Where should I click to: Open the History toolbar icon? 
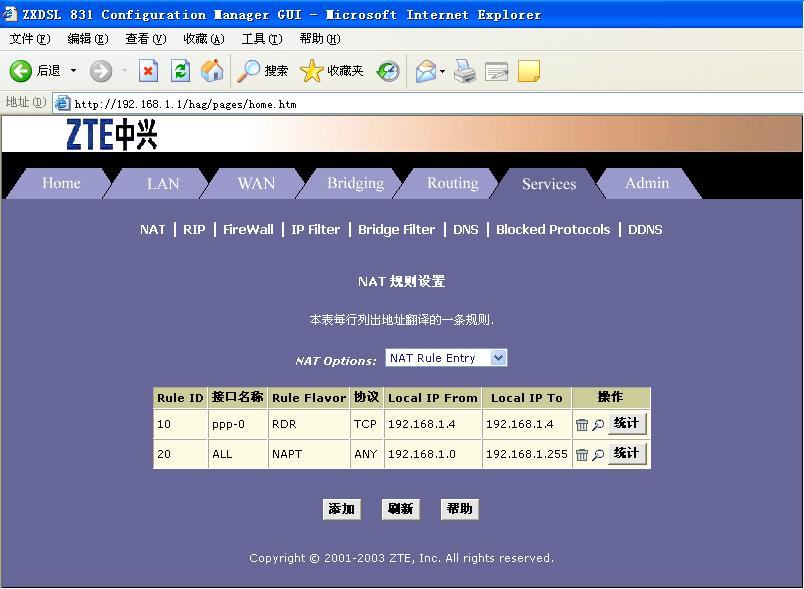tap(388, 71)
